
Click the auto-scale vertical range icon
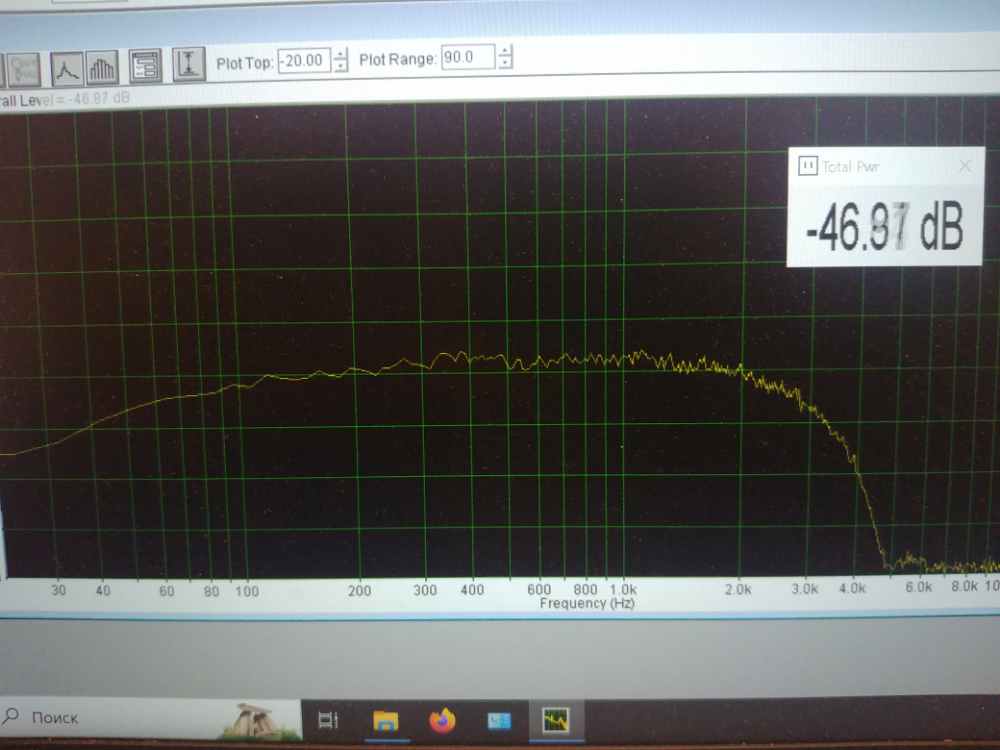point(188,65)
